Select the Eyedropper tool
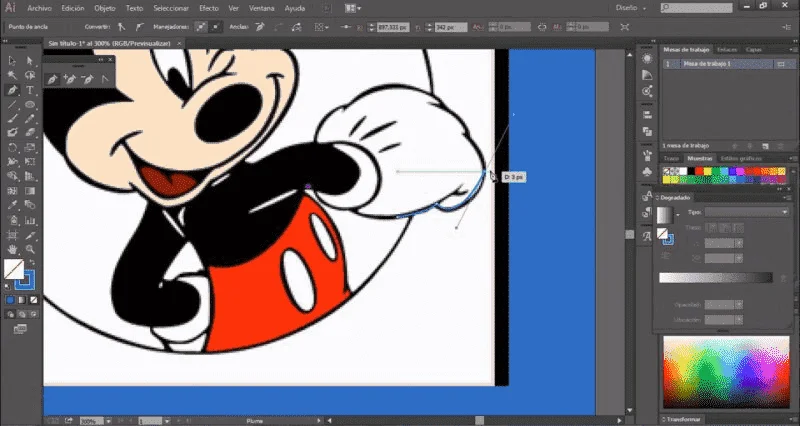 pyautogui.click(x=12, y=206)
